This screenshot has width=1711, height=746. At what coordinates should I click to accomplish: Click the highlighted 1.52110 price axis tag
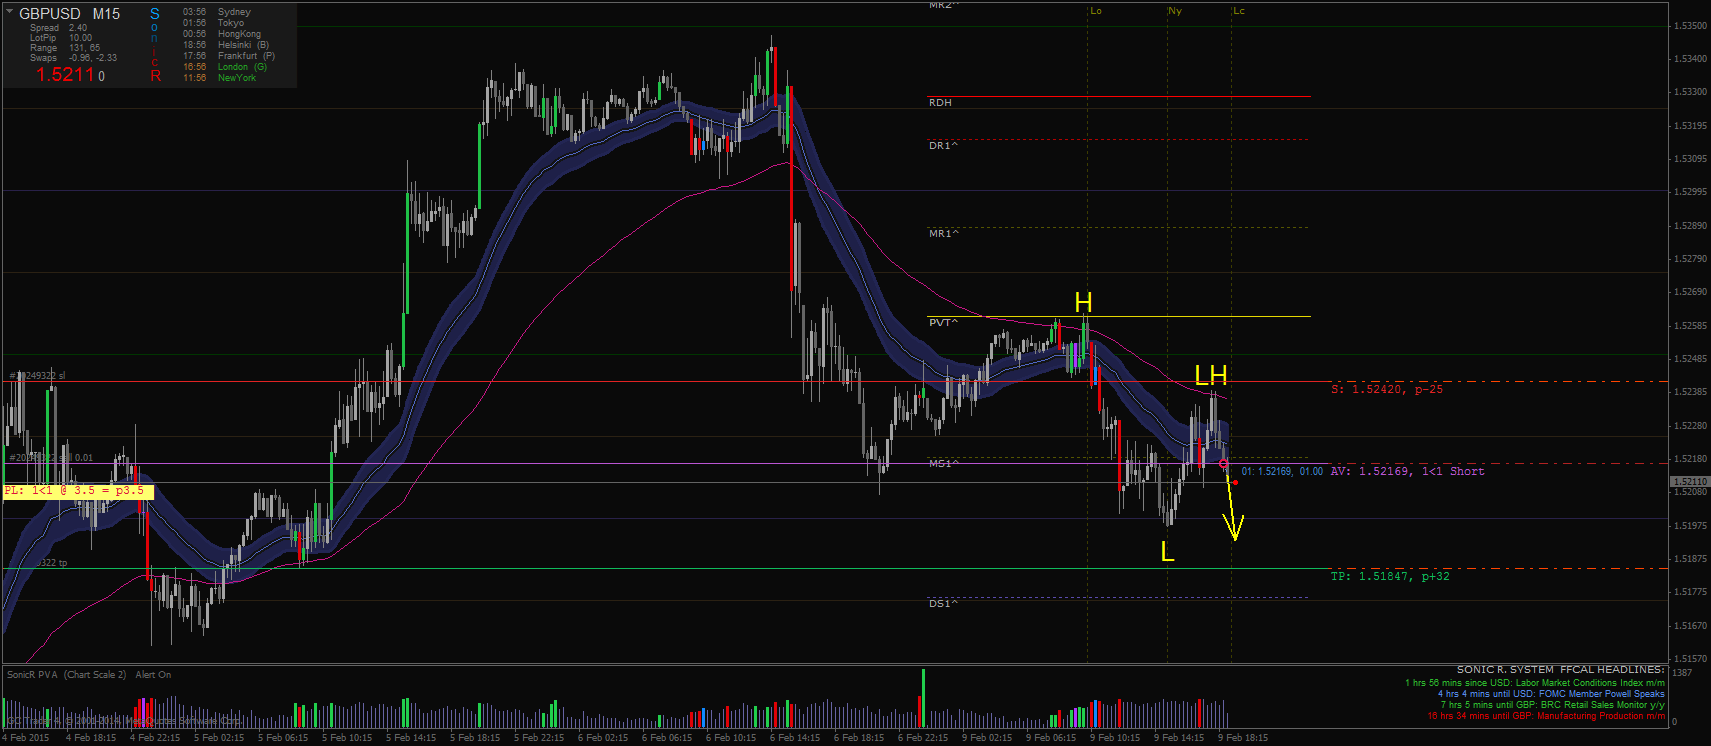(x=1689, y=482)
